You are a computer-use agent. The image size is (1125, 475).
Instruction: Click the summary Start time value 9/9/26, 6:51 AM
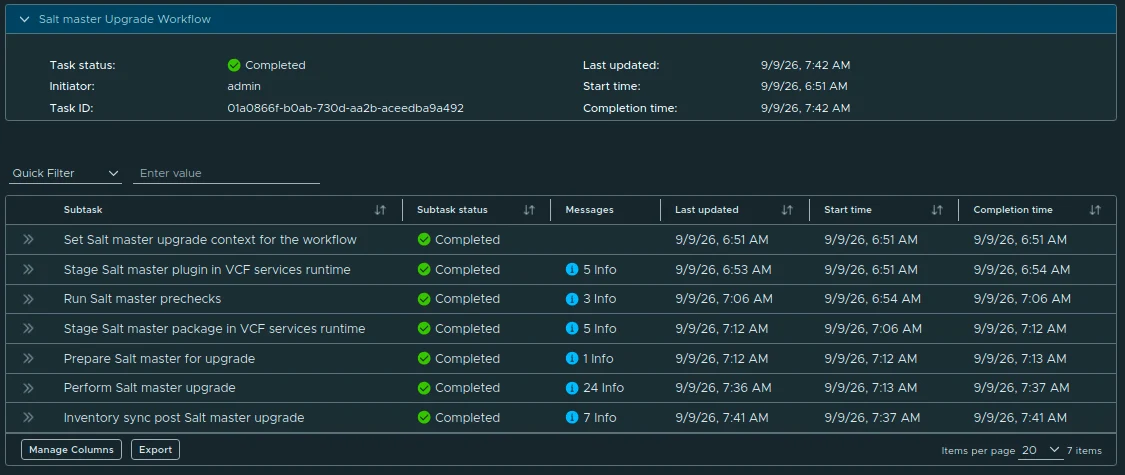point(804,86)
